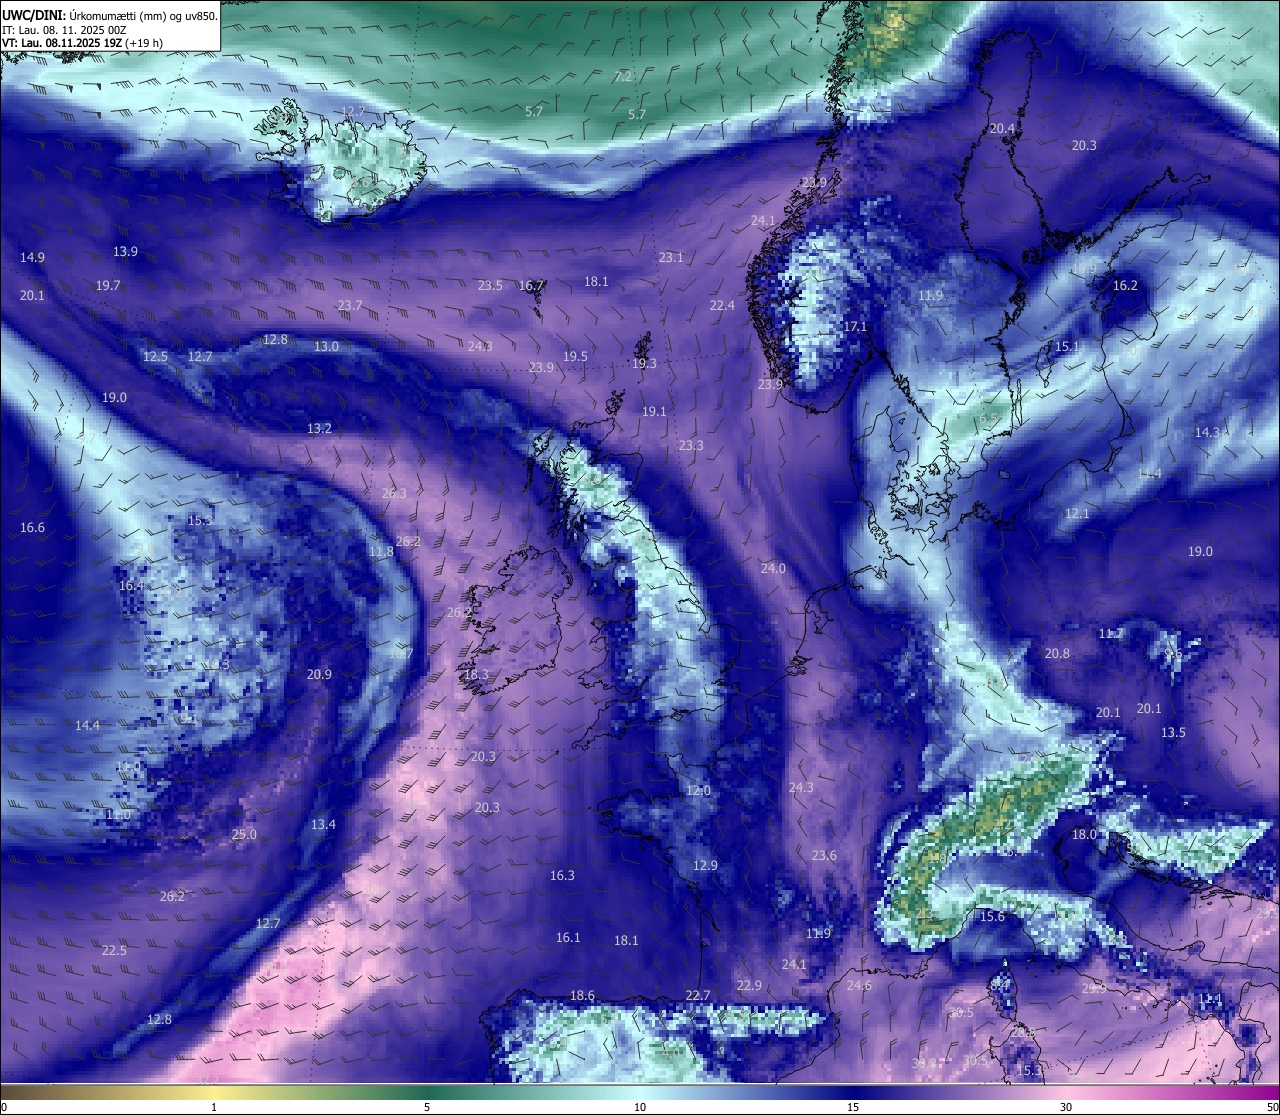
Task: Click the 13.4 value label
Action: click(323, 824)
